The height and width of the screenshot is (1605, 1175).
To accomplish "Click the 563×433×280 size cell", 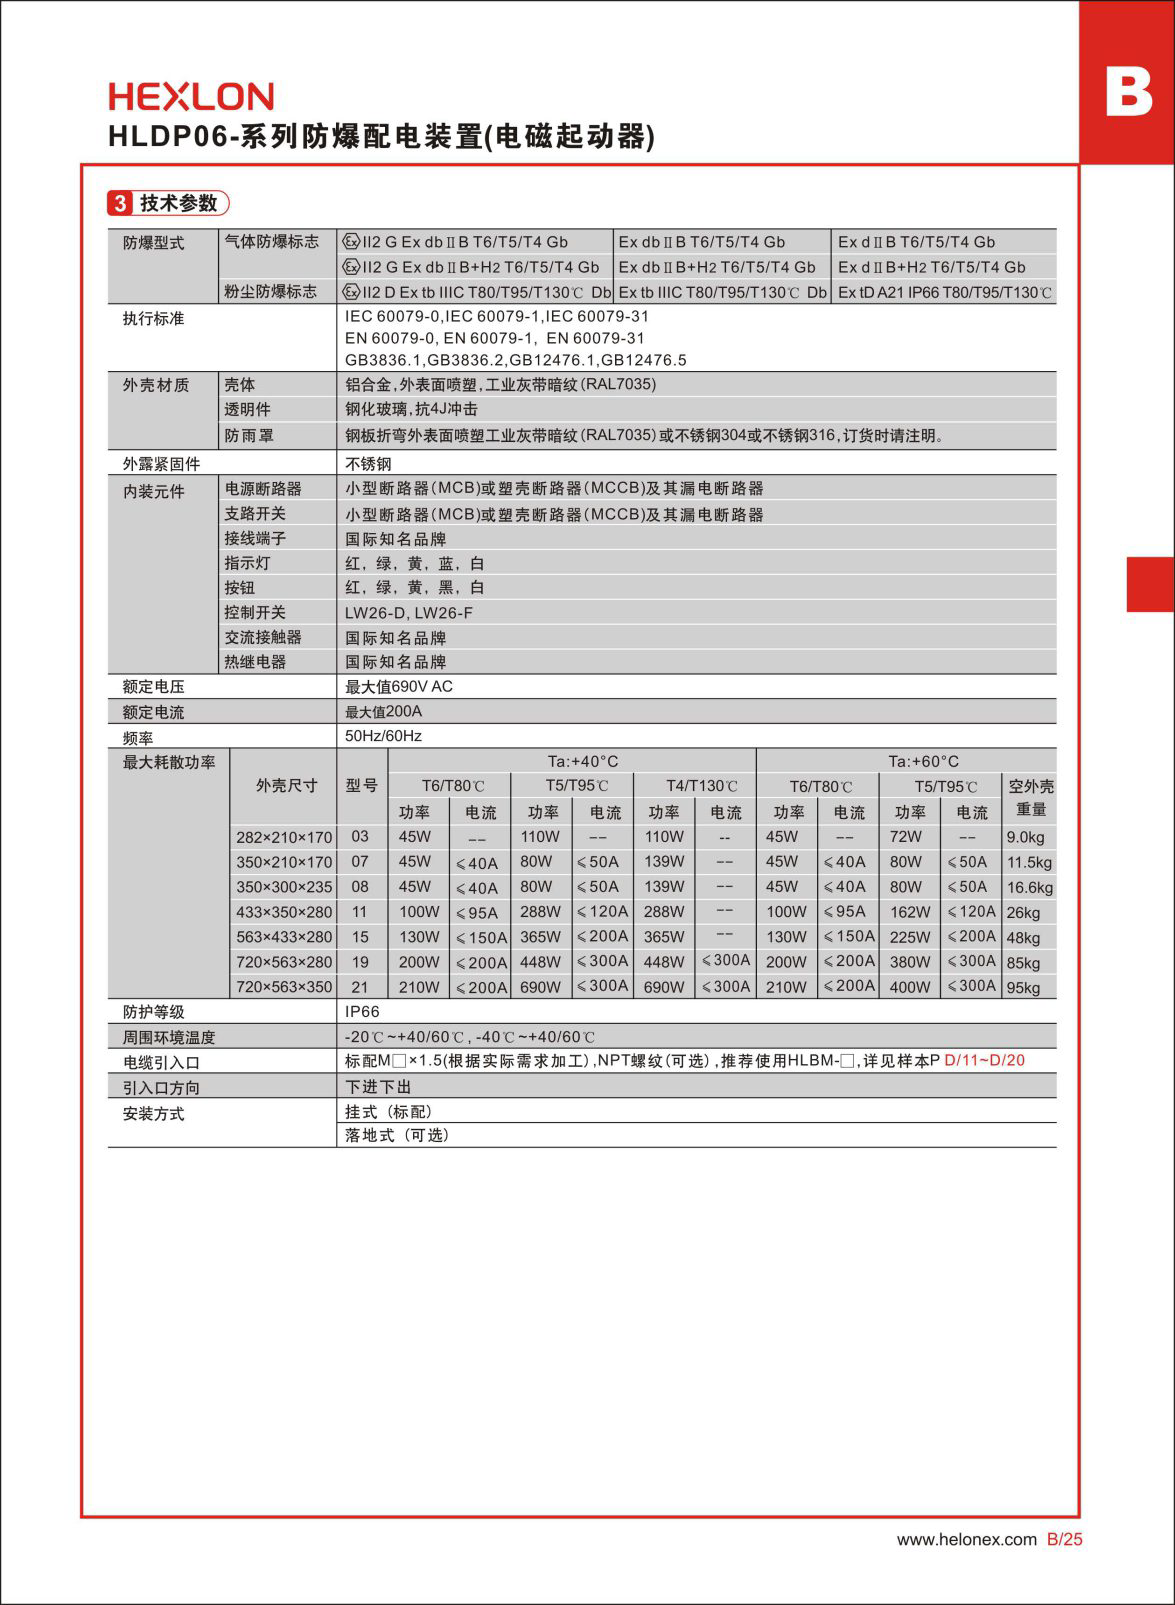I will (x=284, y=937).
